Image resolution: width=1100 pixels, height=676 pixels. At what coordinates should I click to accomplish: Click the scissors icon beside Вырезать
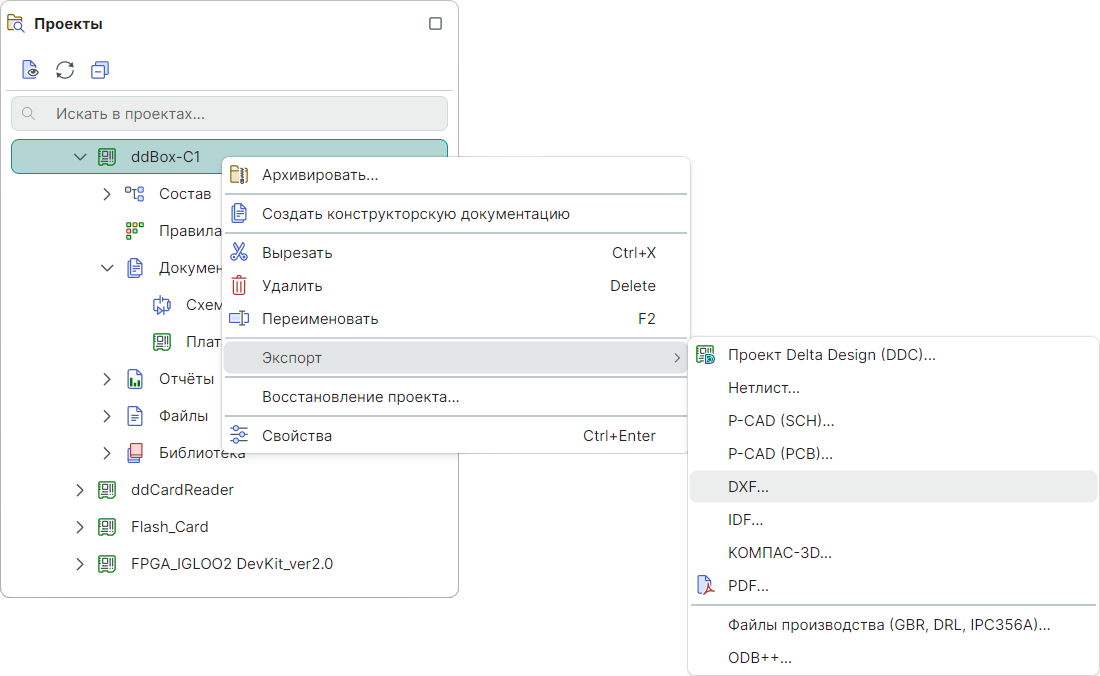point(239,252)
